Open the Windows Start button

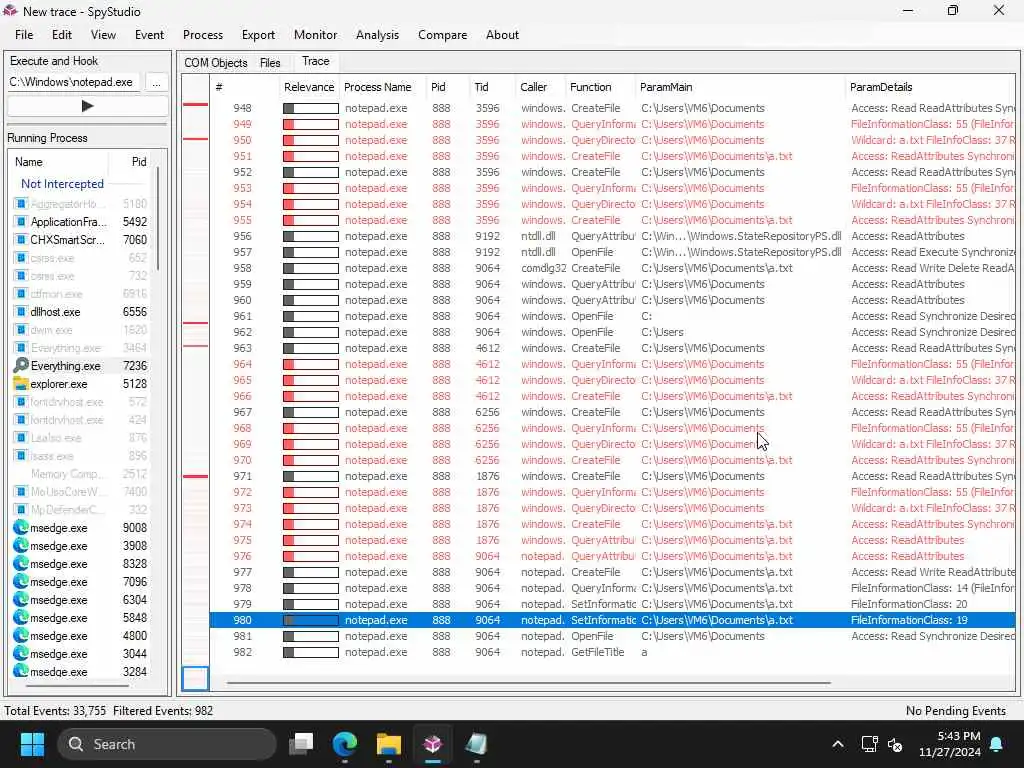pyautogui.click(x=32, y=744)
